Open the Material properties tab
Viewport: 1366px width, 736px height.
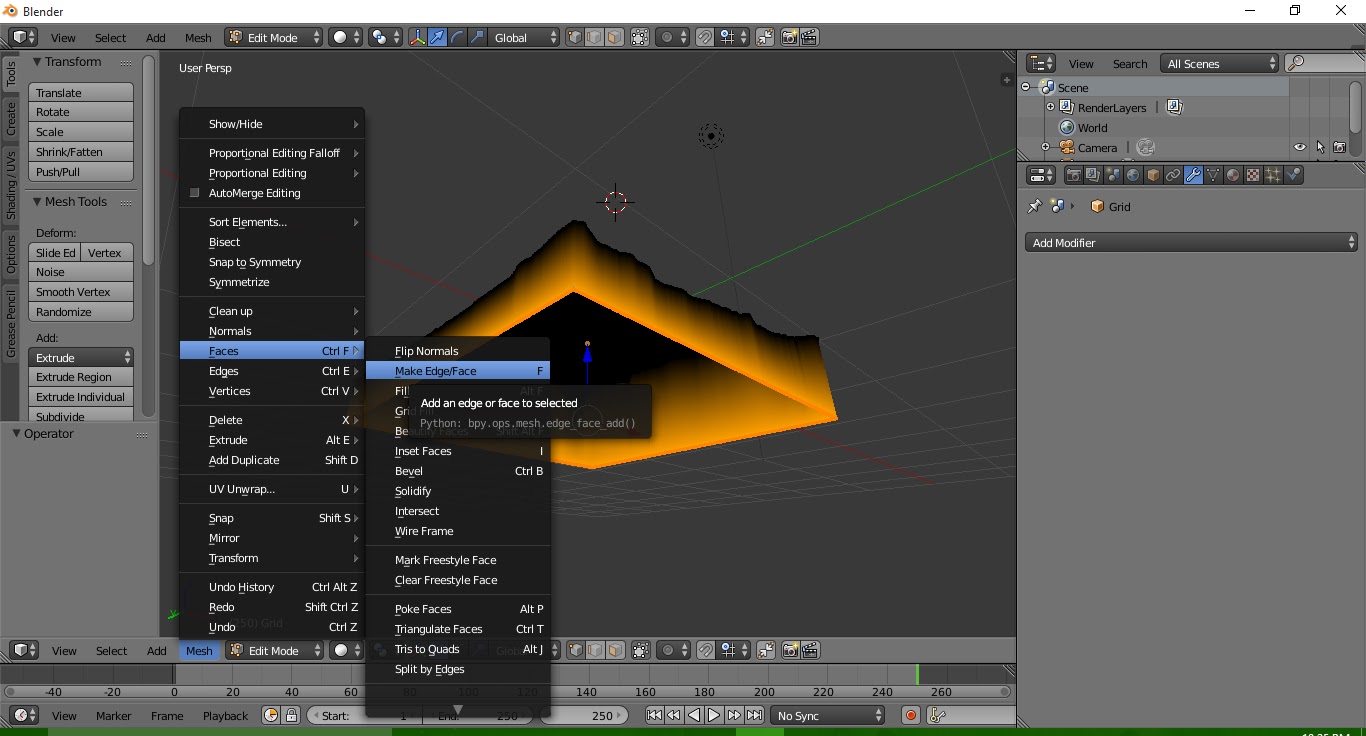pyautogui.click(x=1233, y=175)
